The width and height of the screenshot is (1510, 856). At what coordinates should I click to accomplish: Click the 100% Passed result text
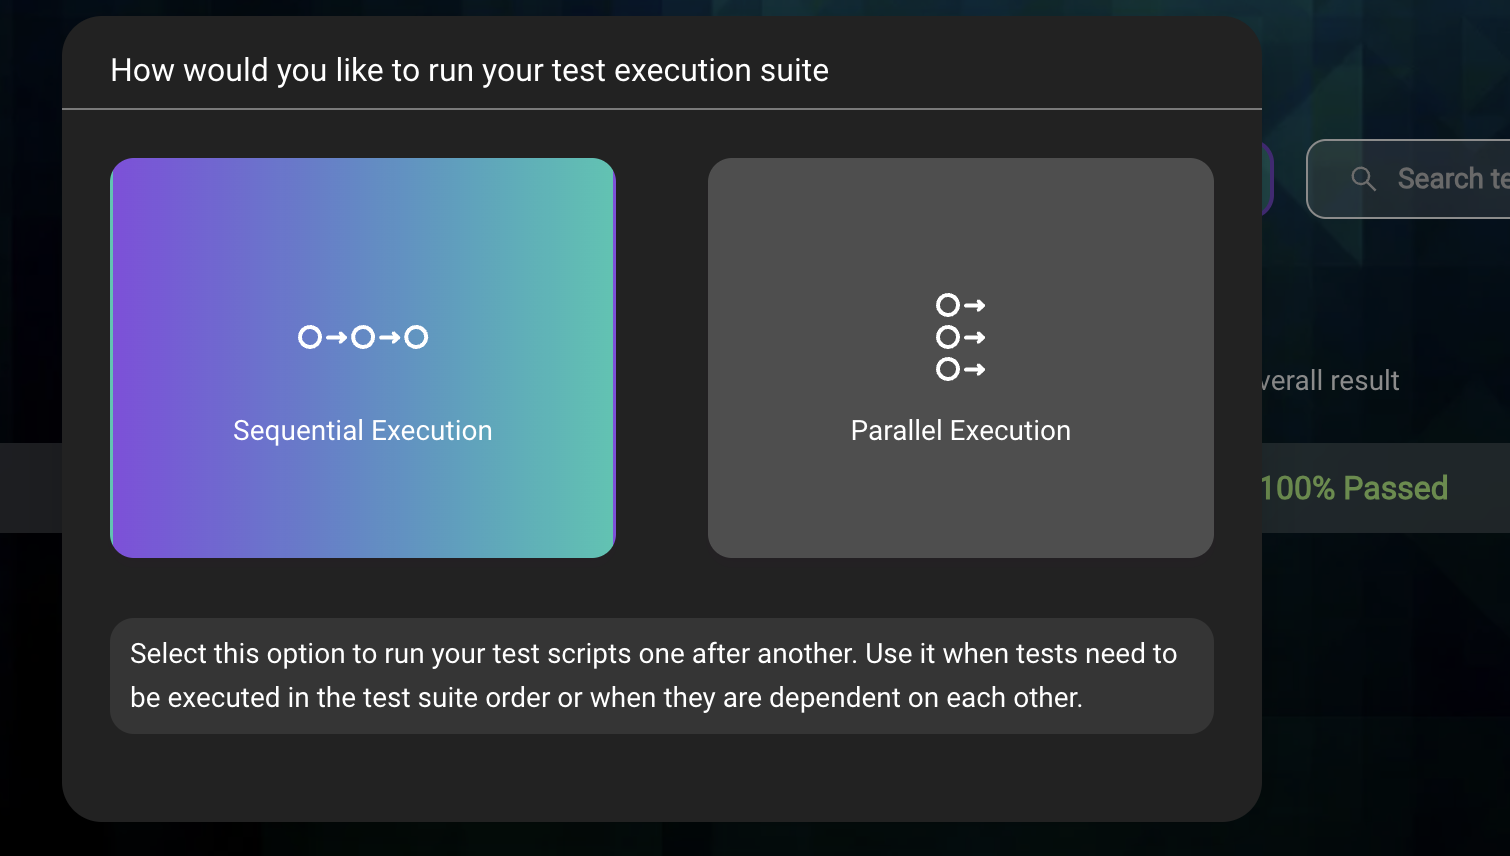click(x=1354, y=488)
